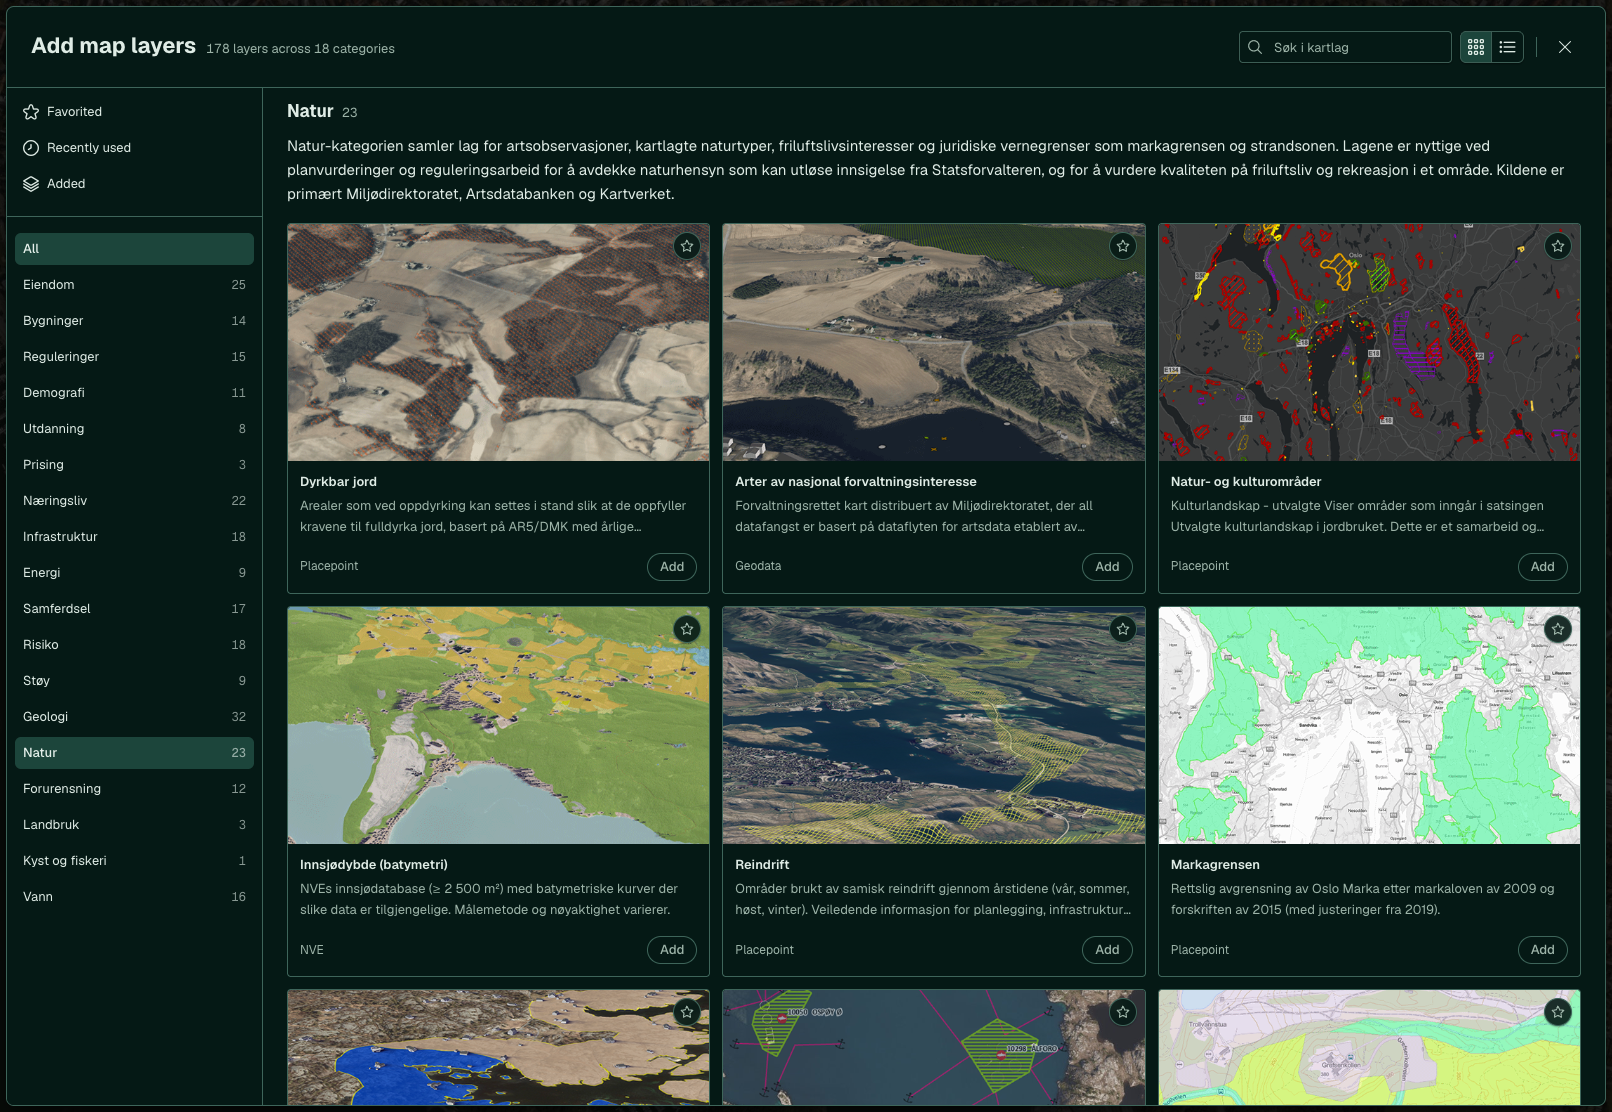Click the NVE source label
The height and width of the screenshot is (1112, 1612).
click(x=312, y=950)
